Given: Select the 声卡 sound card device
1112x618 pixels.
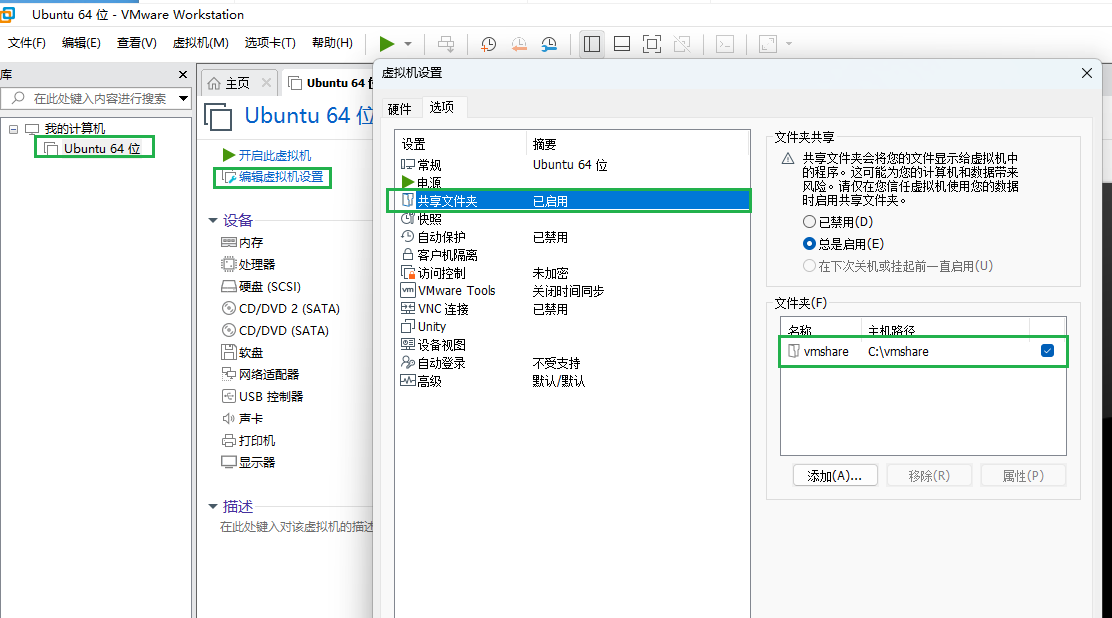Looking at the screenshot, I should 243,419.
